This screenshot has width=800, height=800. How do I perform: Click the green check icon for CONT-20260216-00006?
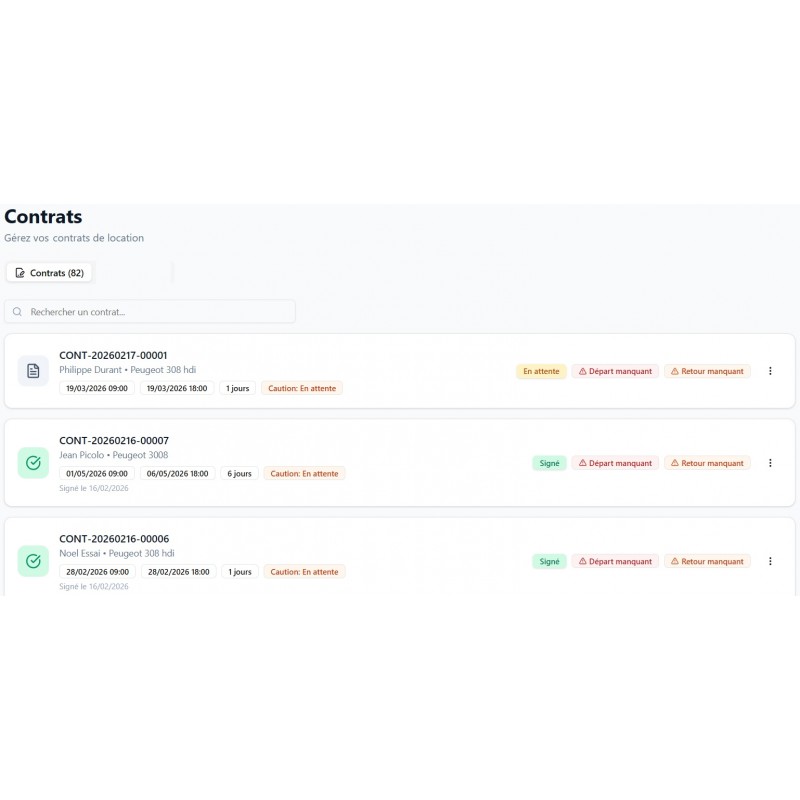[x=33, y=561]
